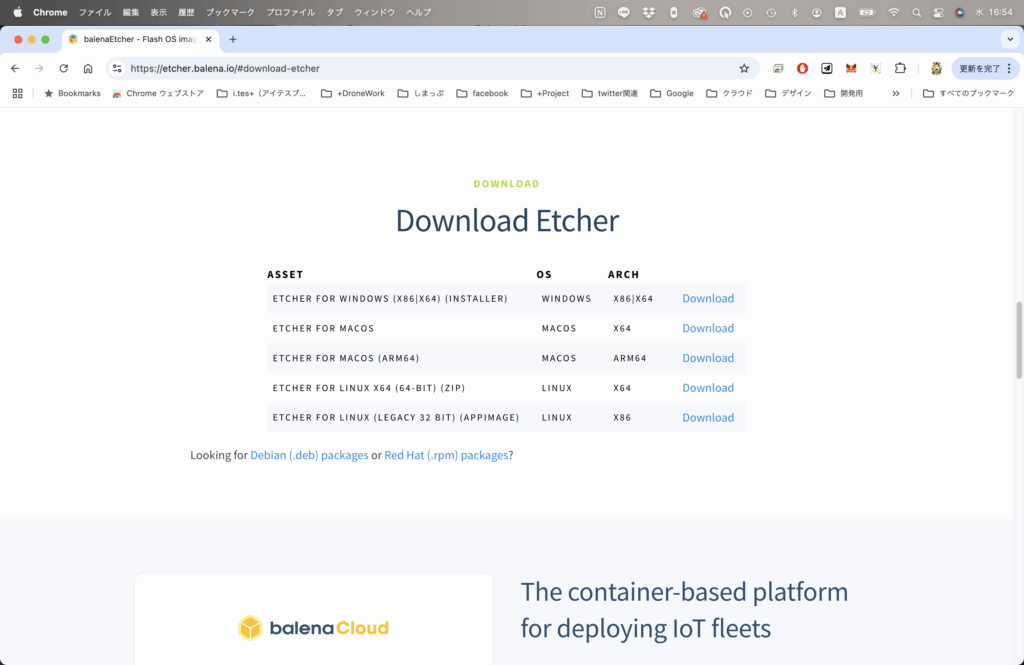Open Spotlight search in the menu bar
The image size is (1024, 665).
click(x=916, y=12)
